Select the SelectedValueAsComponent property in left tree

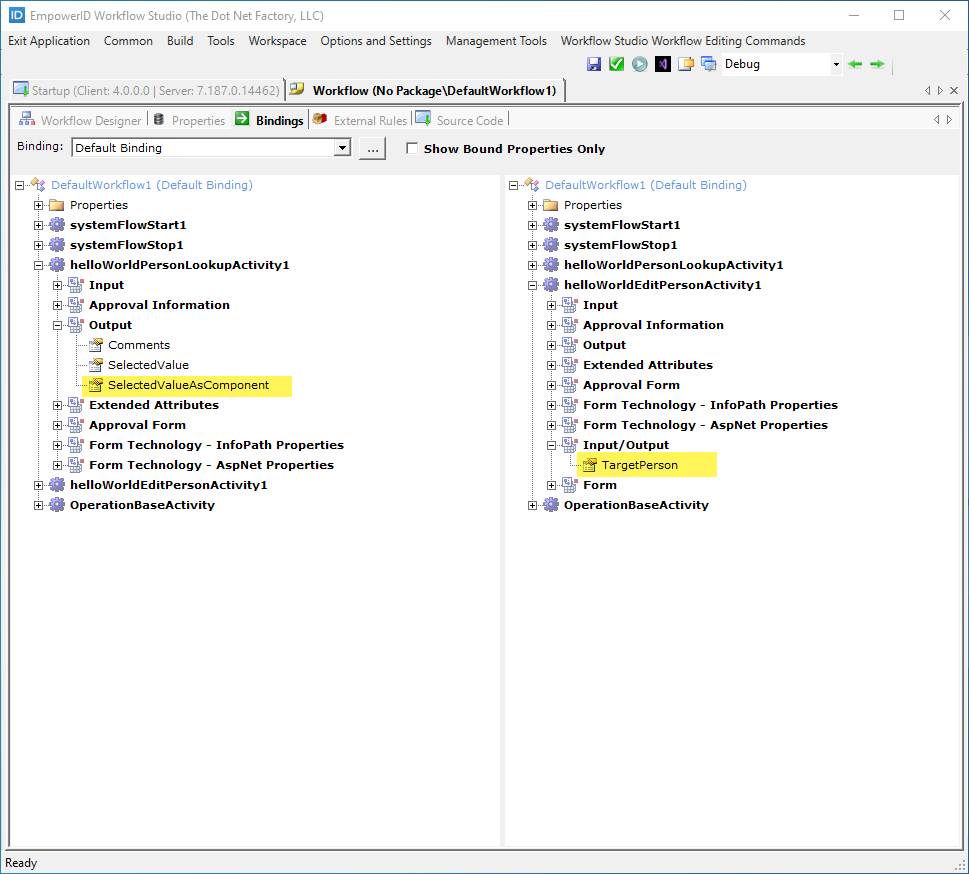tap(188, 385)
